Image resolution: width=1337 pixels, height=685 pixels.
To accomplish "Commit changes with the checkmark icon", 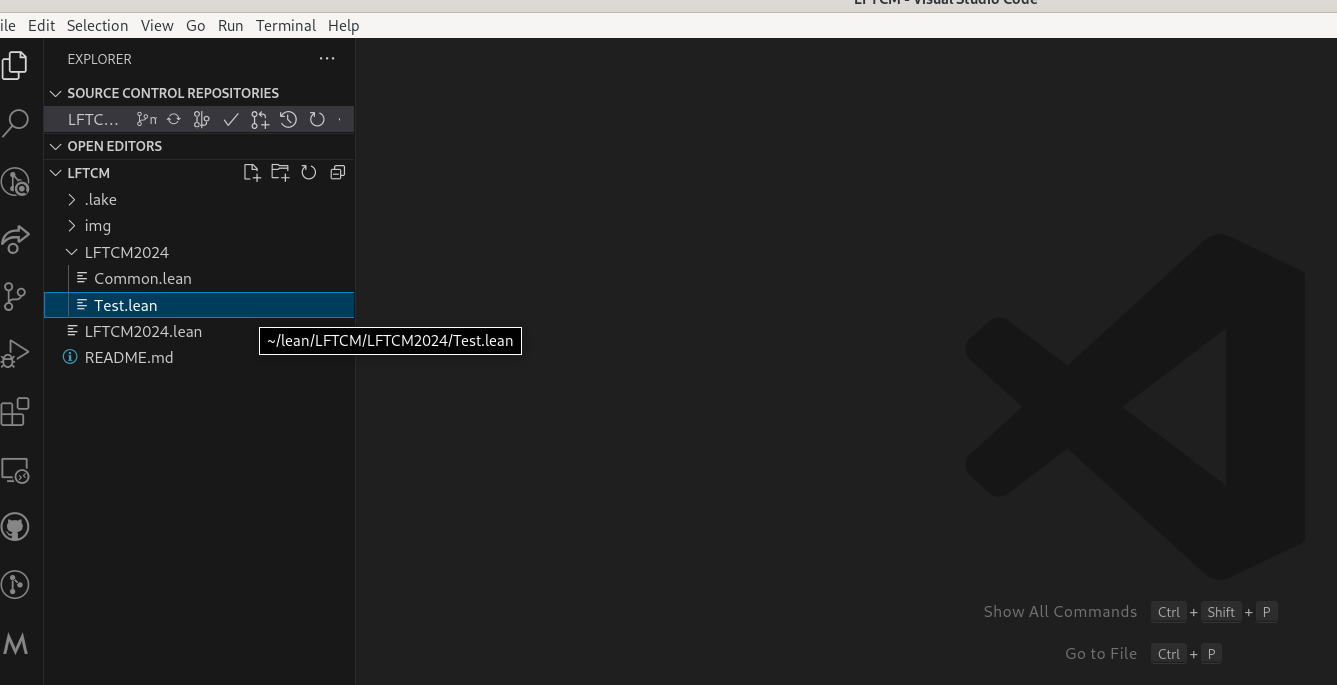I will pos(231,119).
